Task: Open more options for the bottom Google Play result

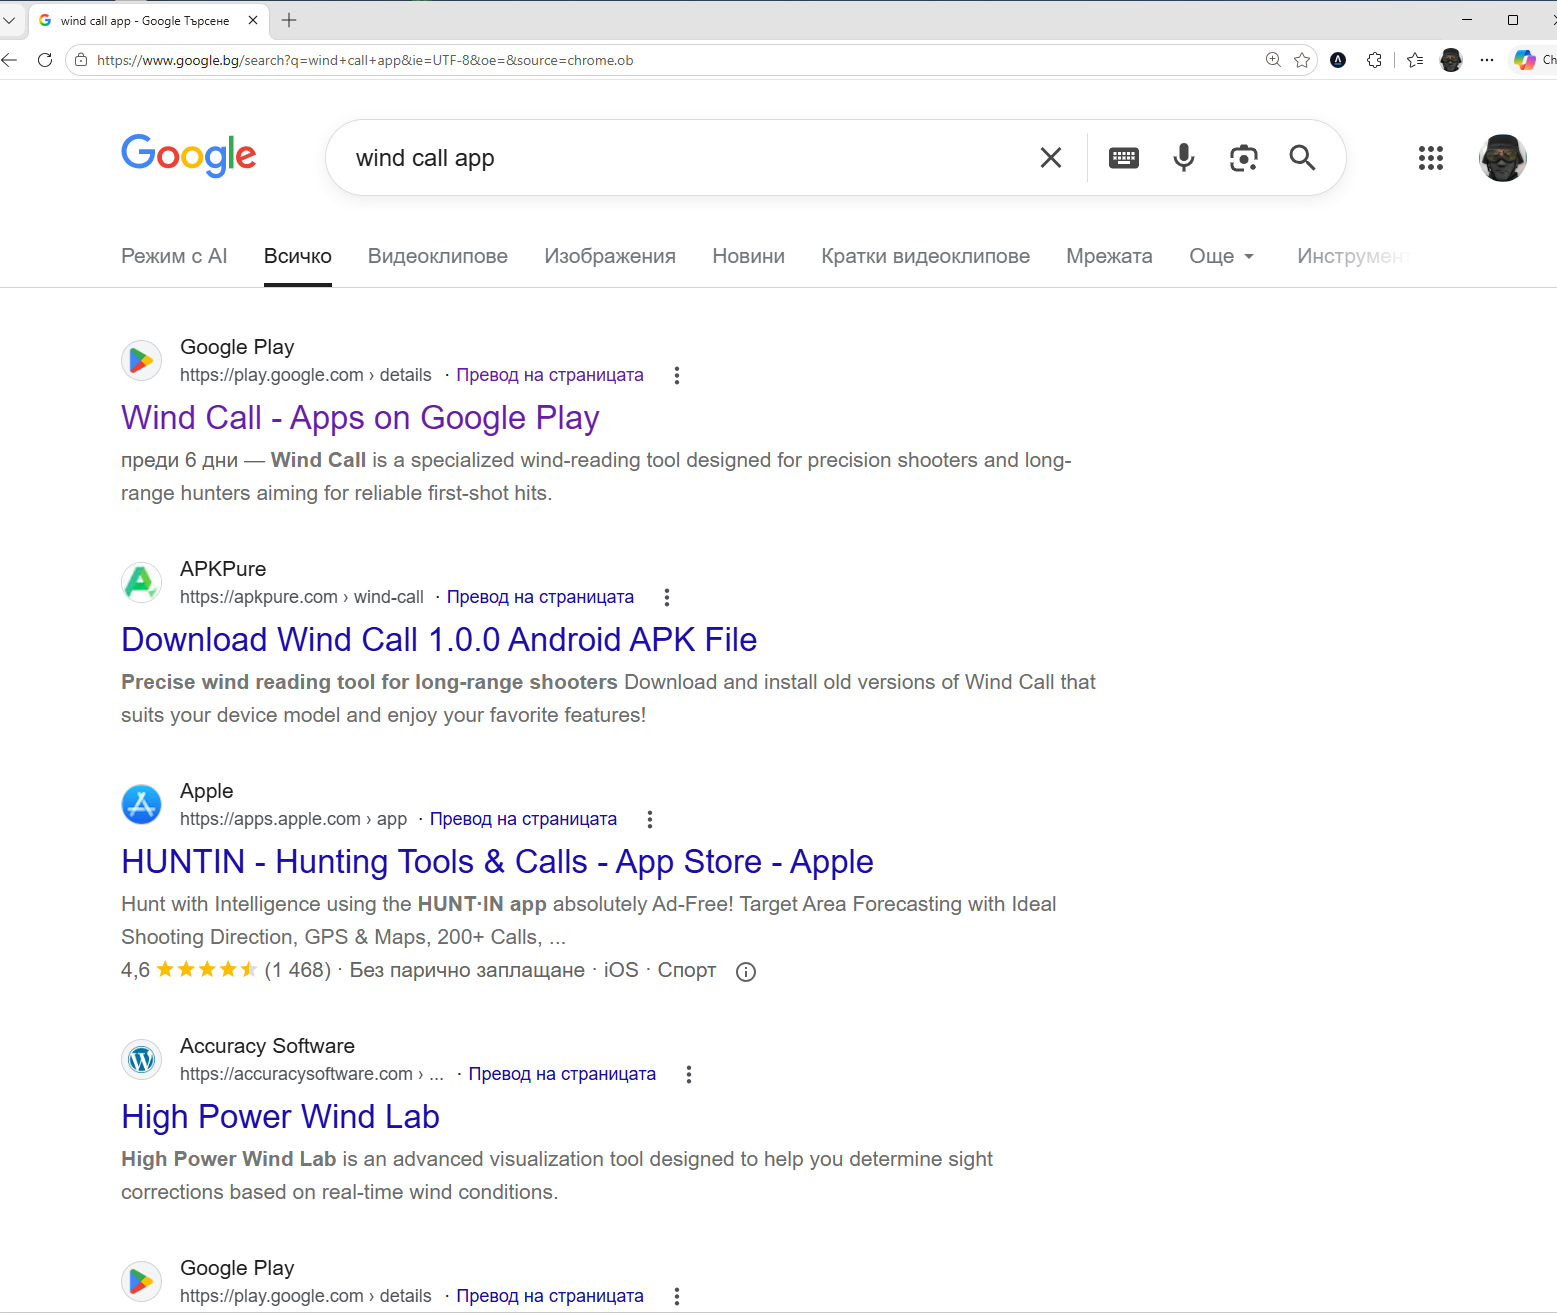Action: point(677,1296)
